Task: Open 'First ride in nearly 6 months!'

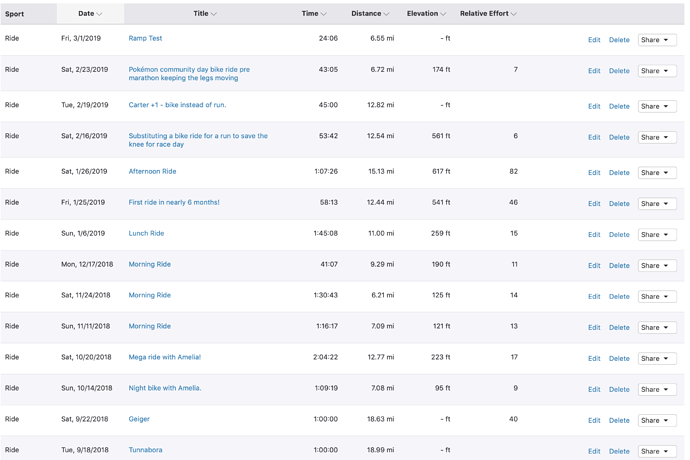Action: point(174,202)
